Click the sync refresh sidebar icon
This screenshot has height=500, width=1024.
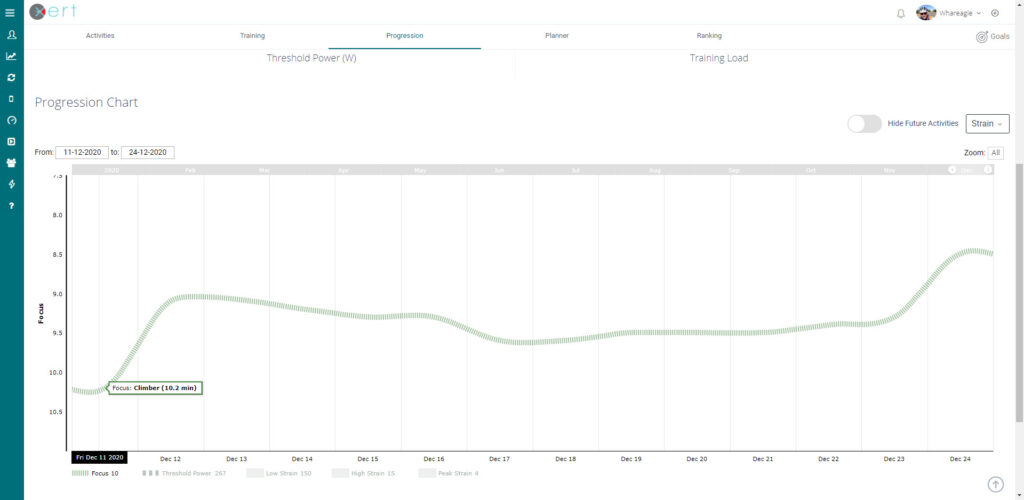(11, 77)
